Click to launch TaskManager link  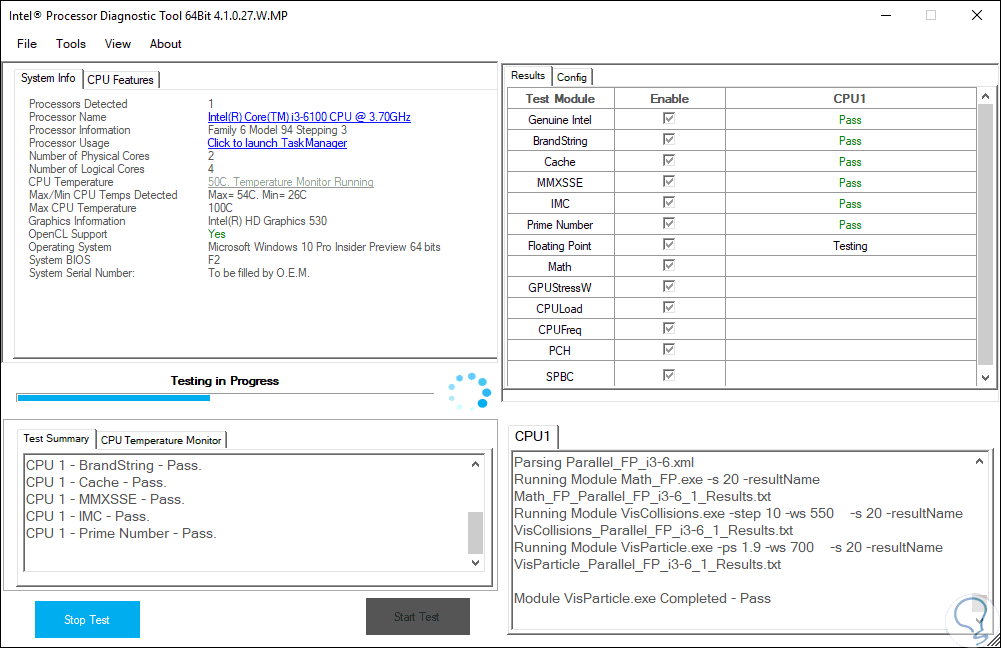(x=277, y=143)
